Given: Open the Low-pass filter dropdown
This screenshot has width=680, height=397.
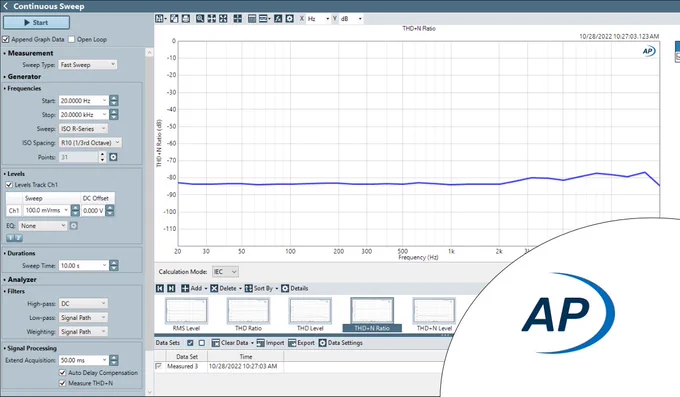Looking at the screenshot, I should pyautogui.click(x=83, y=318).
